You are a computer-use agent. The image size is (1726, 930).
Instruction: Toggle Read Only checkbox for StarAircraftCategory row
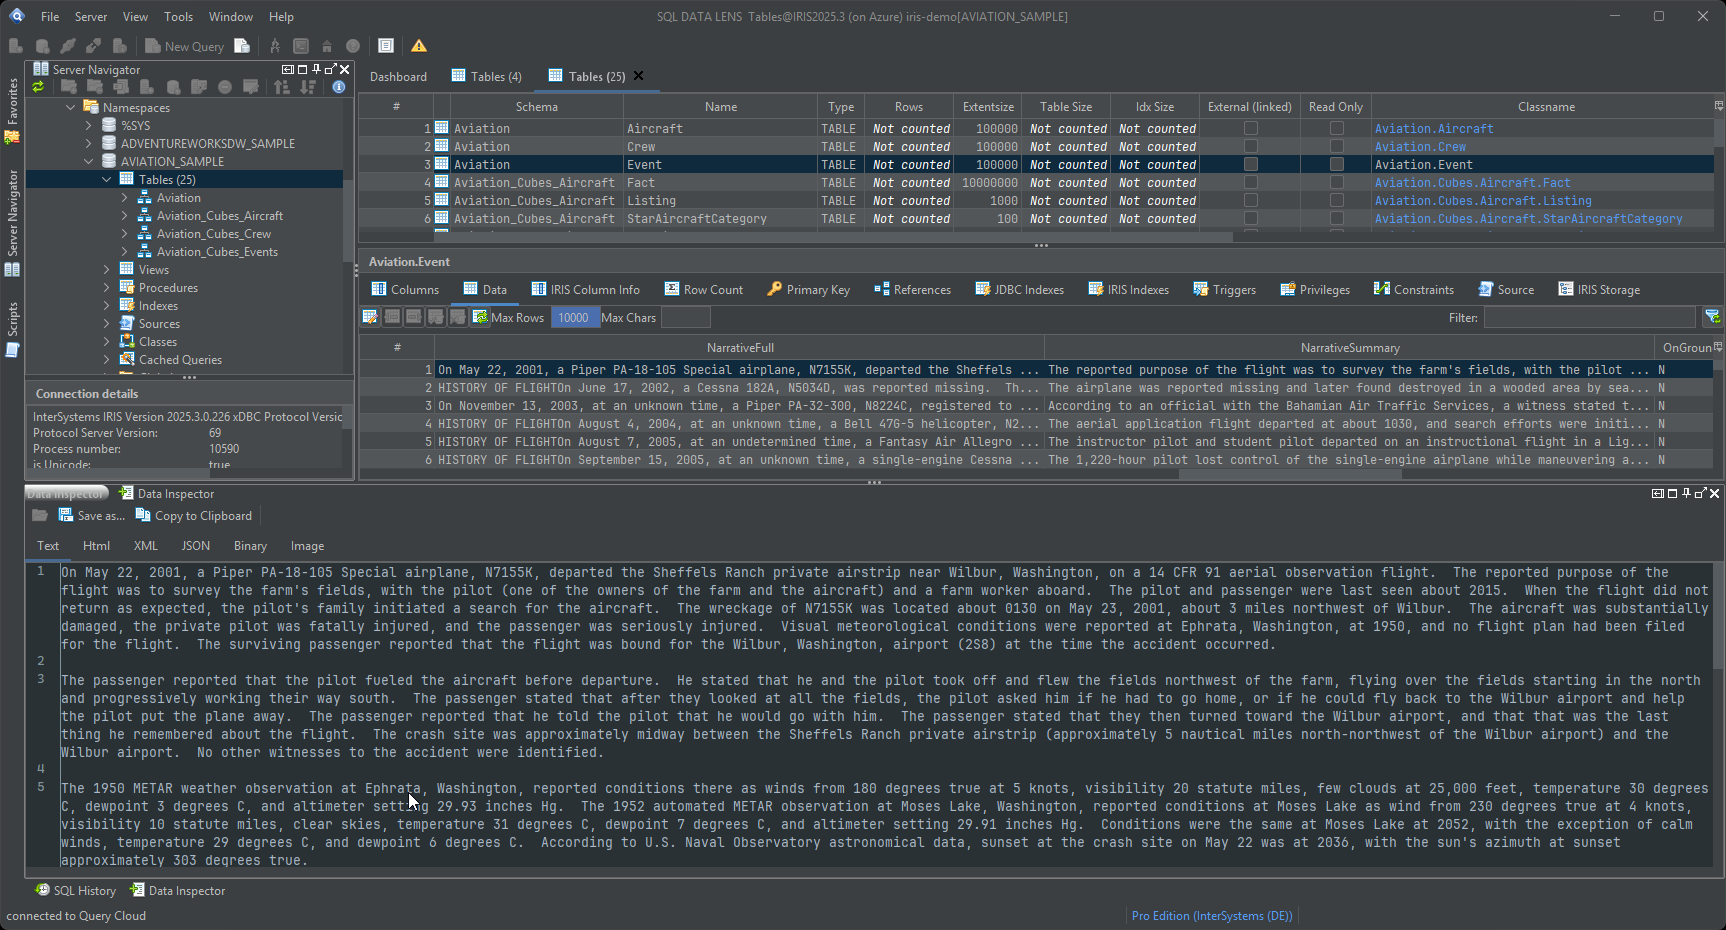click(x=1336, y=218)
